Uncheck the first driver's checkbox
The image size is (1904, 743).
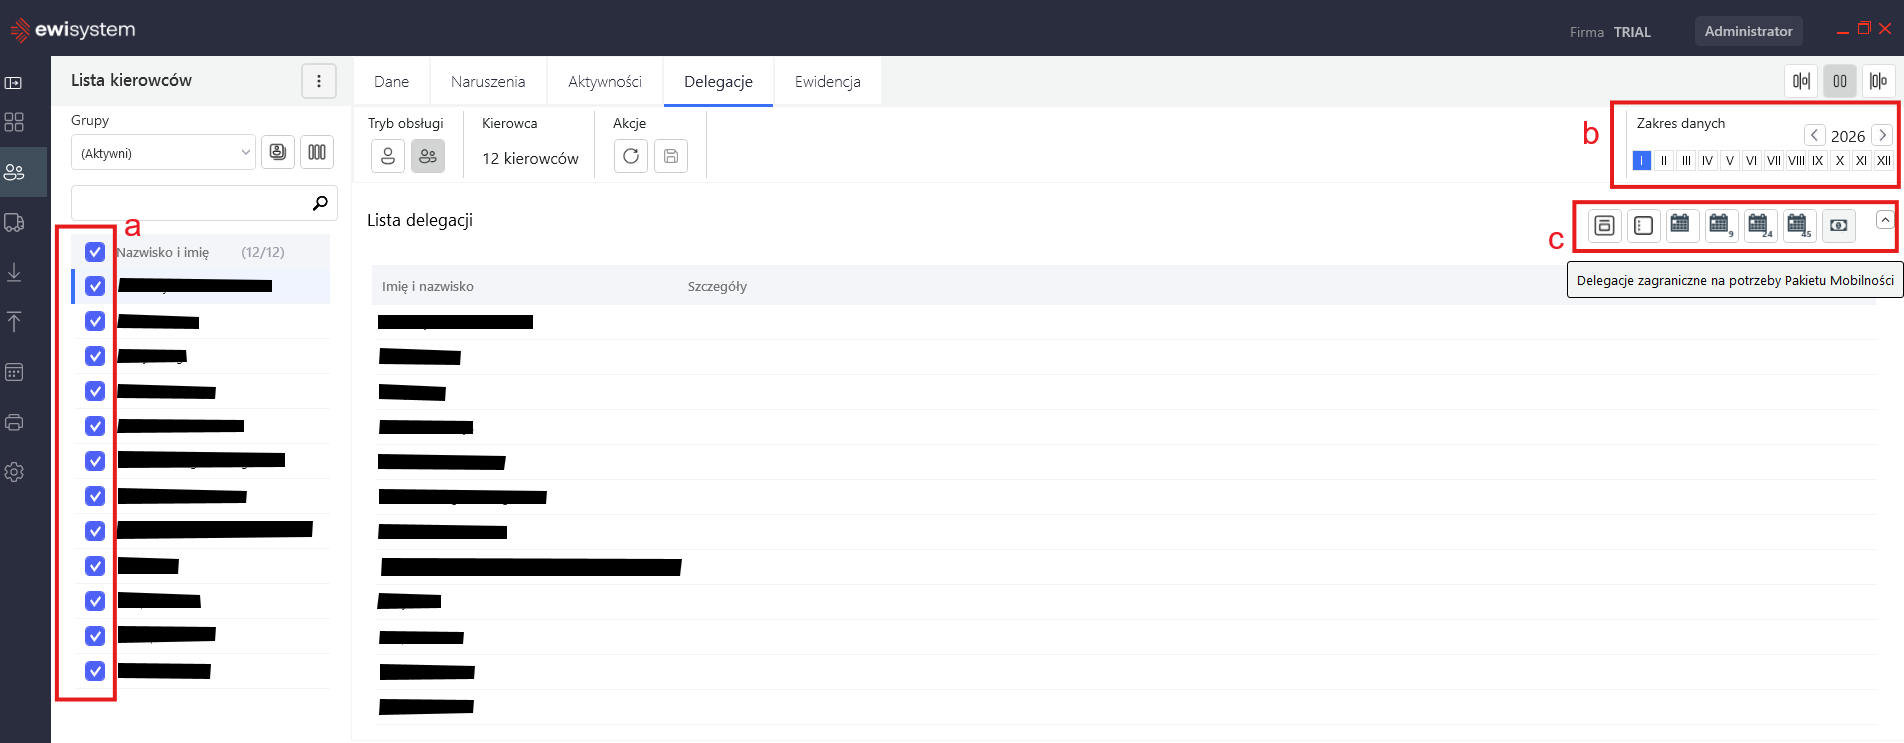(95, 286)
